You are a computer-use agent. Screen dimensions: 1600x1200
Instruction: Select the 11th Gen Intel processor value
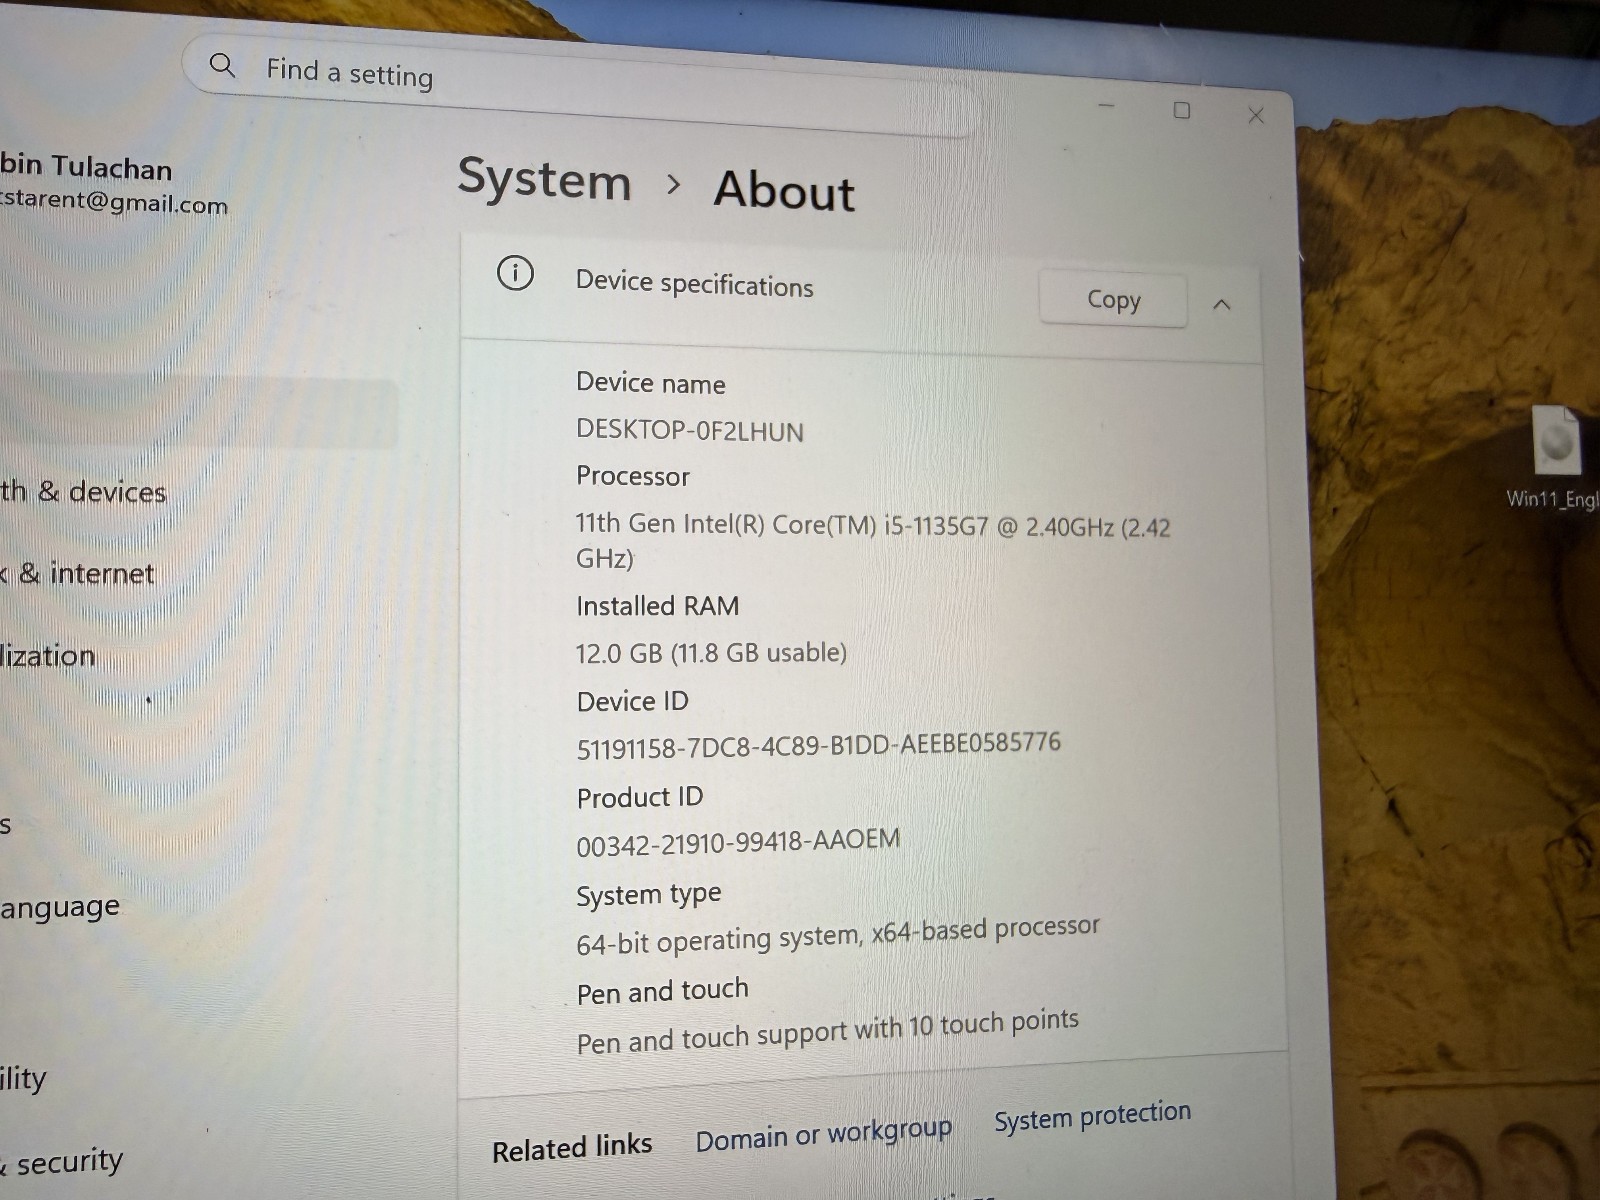tap(872, 541)
